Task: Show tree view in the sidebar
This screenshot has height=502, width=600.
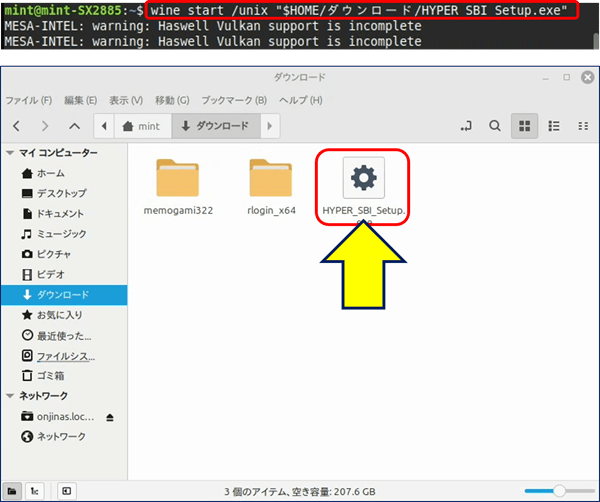Action: pyautogui.click(x=34, y=491)
